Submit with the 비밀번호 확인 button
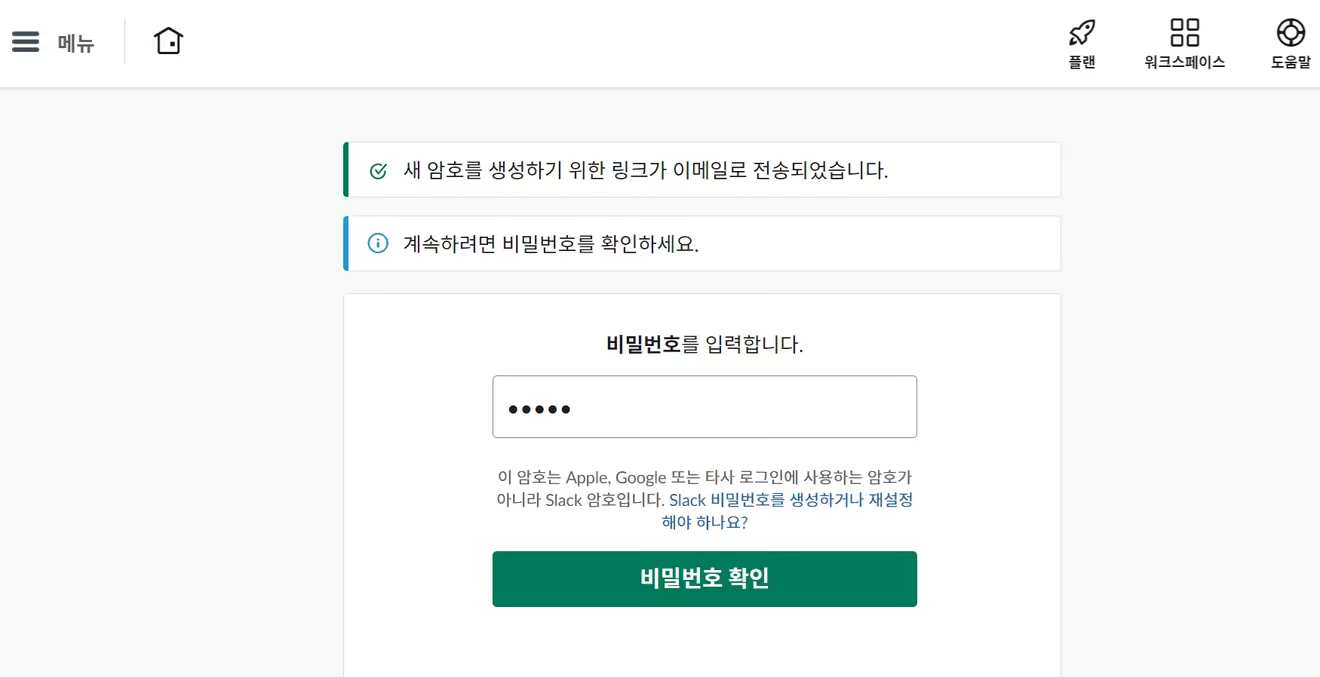The width and height of the screenshot is (1320, 677). click(x=704, y=579)
